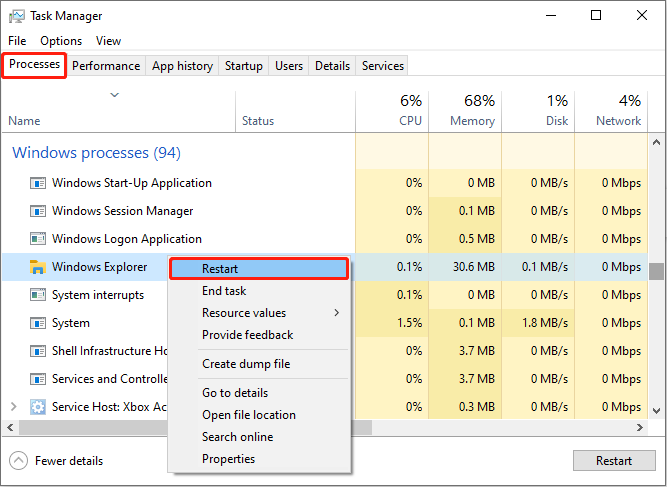Select the Windows Logon Application row name
Screen dimensions: 667x487
coord(127,239)
